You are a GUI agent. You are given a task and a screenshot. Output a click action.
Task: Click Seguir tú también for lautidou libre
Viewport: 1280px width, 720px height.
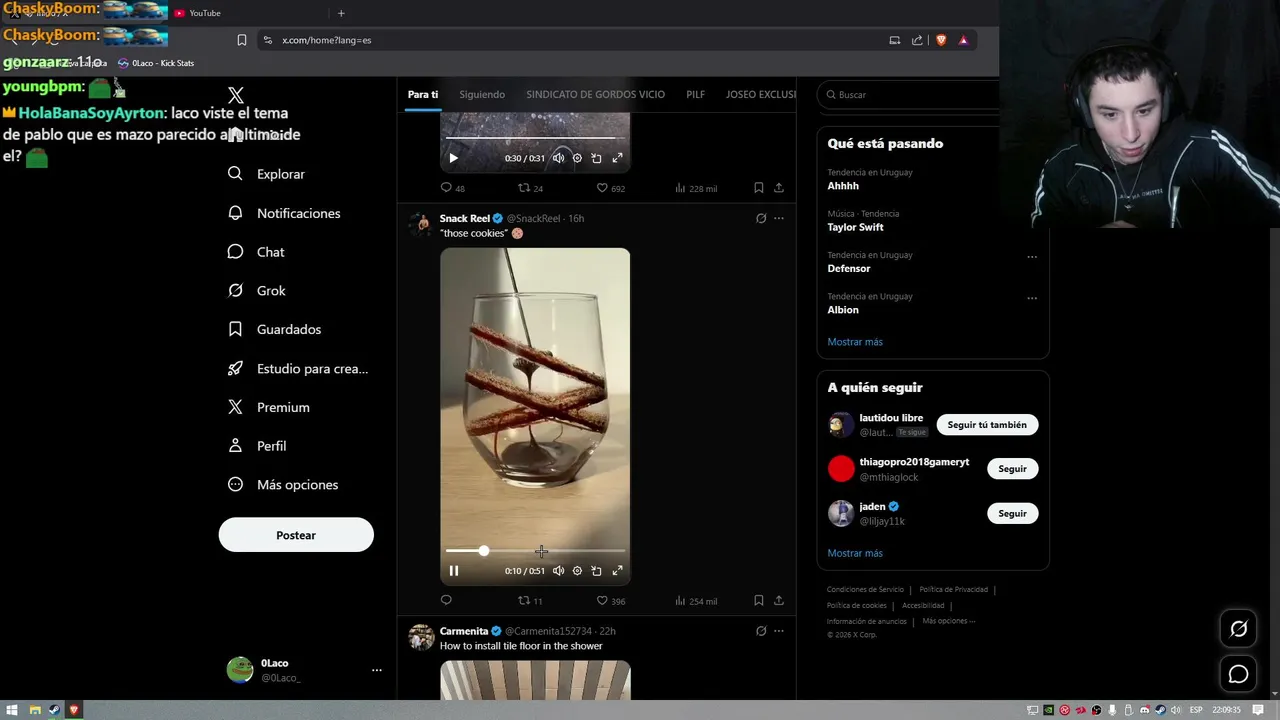987,425
